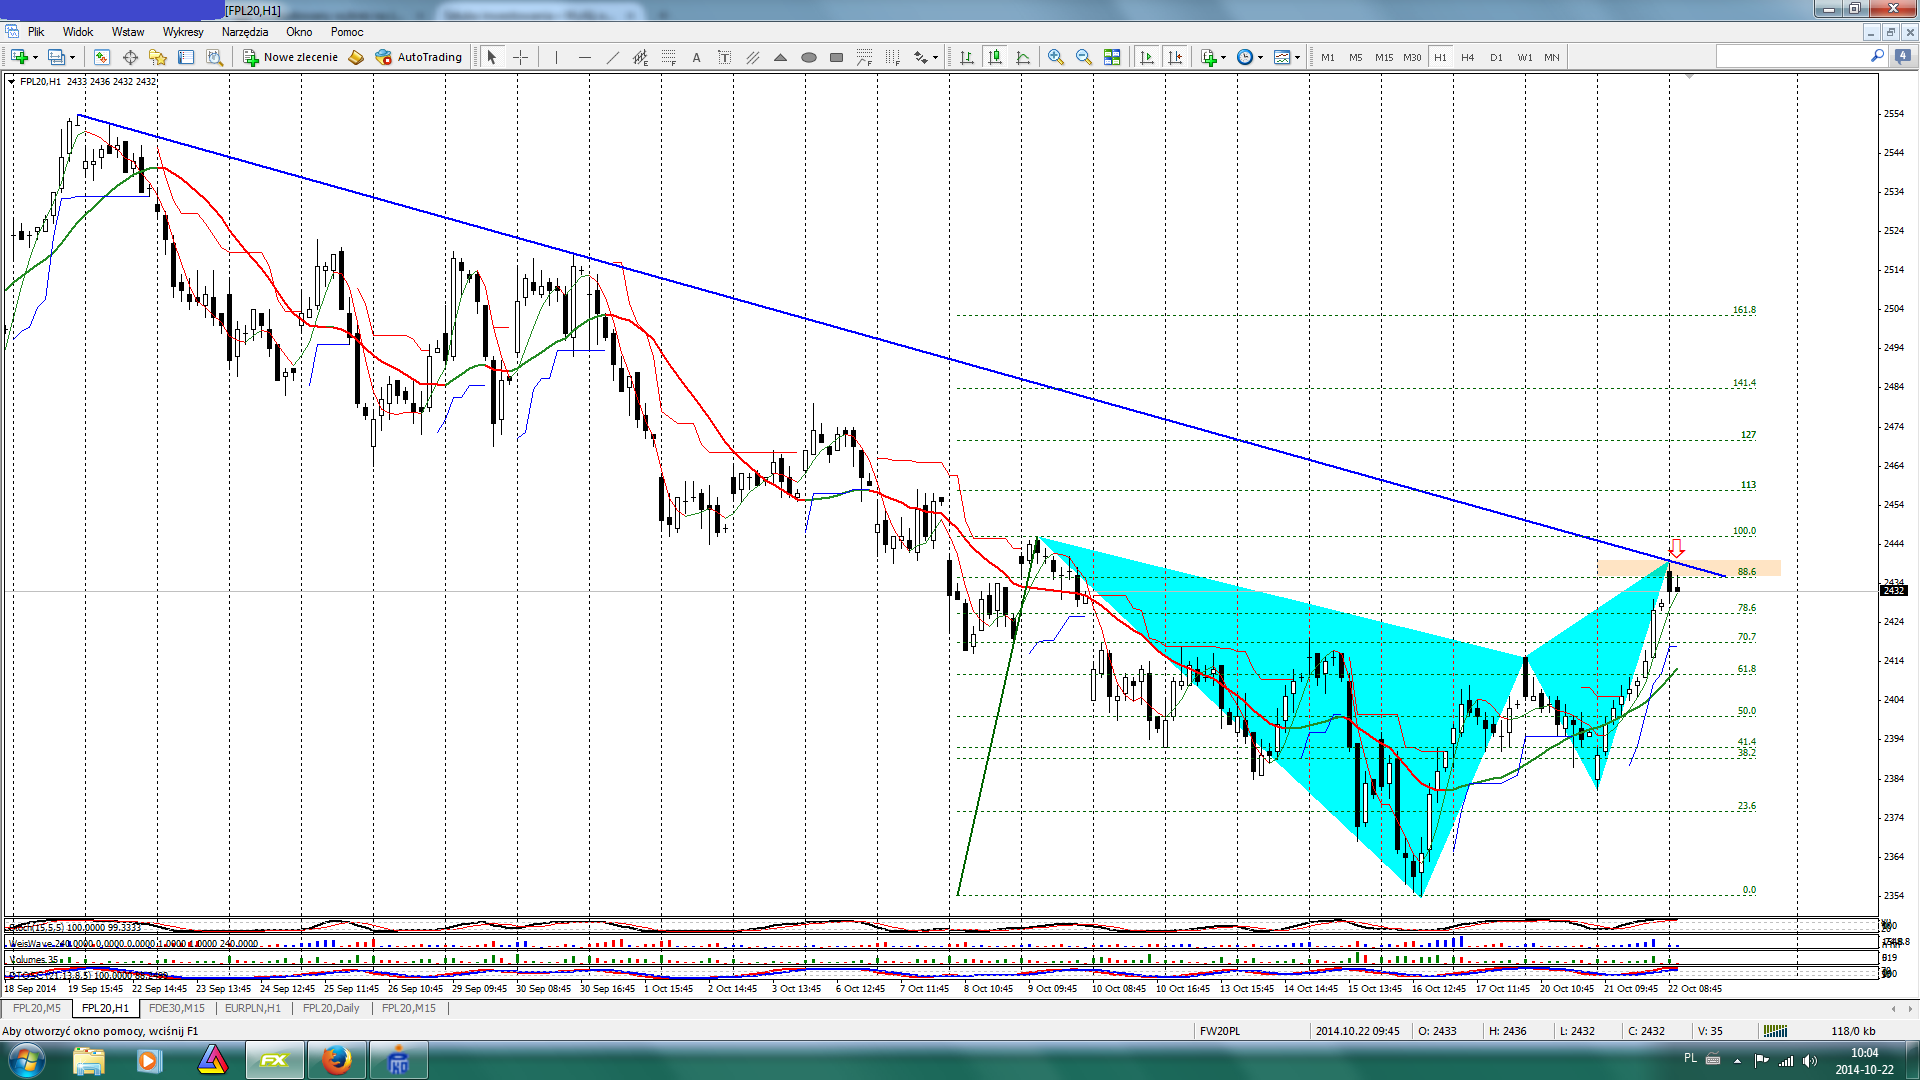
Task: Click the Nowe zlecenie button
Action: coord(290,57)
